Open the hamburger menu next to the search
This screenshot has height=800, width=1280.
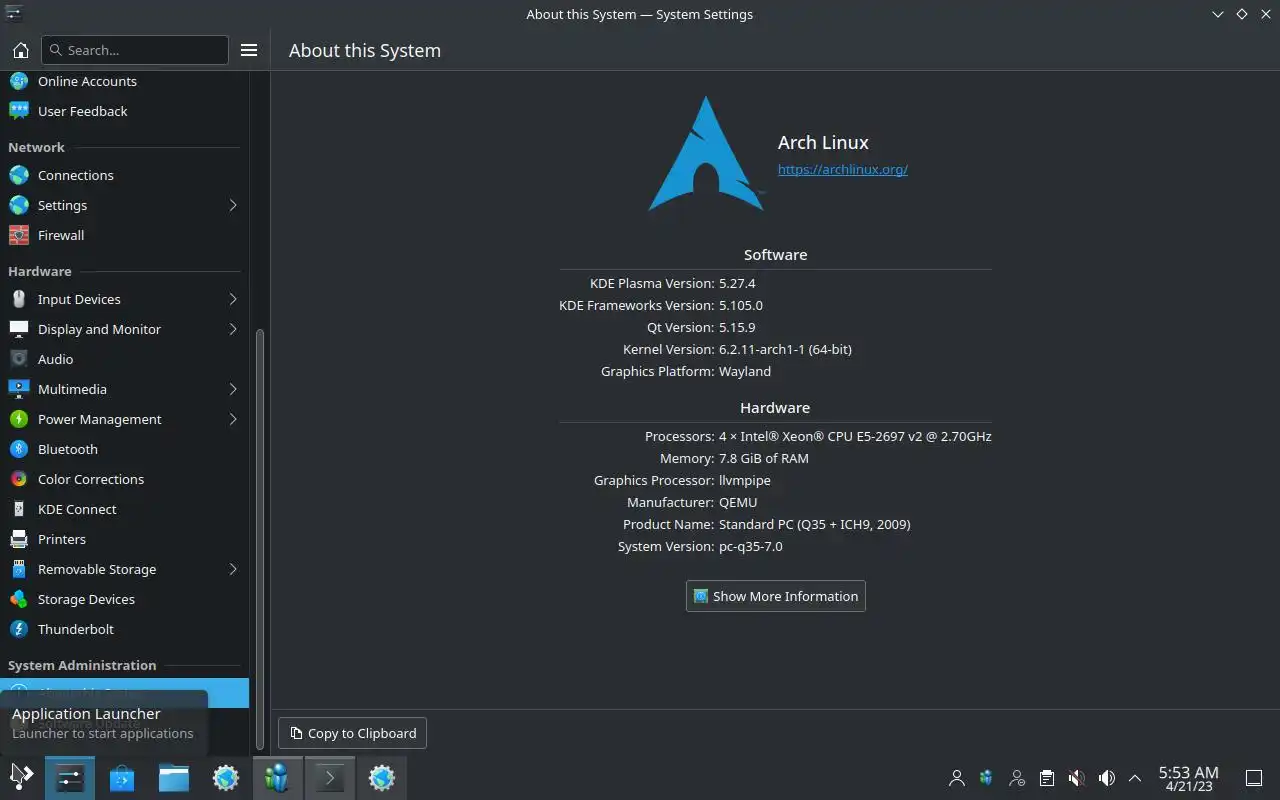click(249, 50)
